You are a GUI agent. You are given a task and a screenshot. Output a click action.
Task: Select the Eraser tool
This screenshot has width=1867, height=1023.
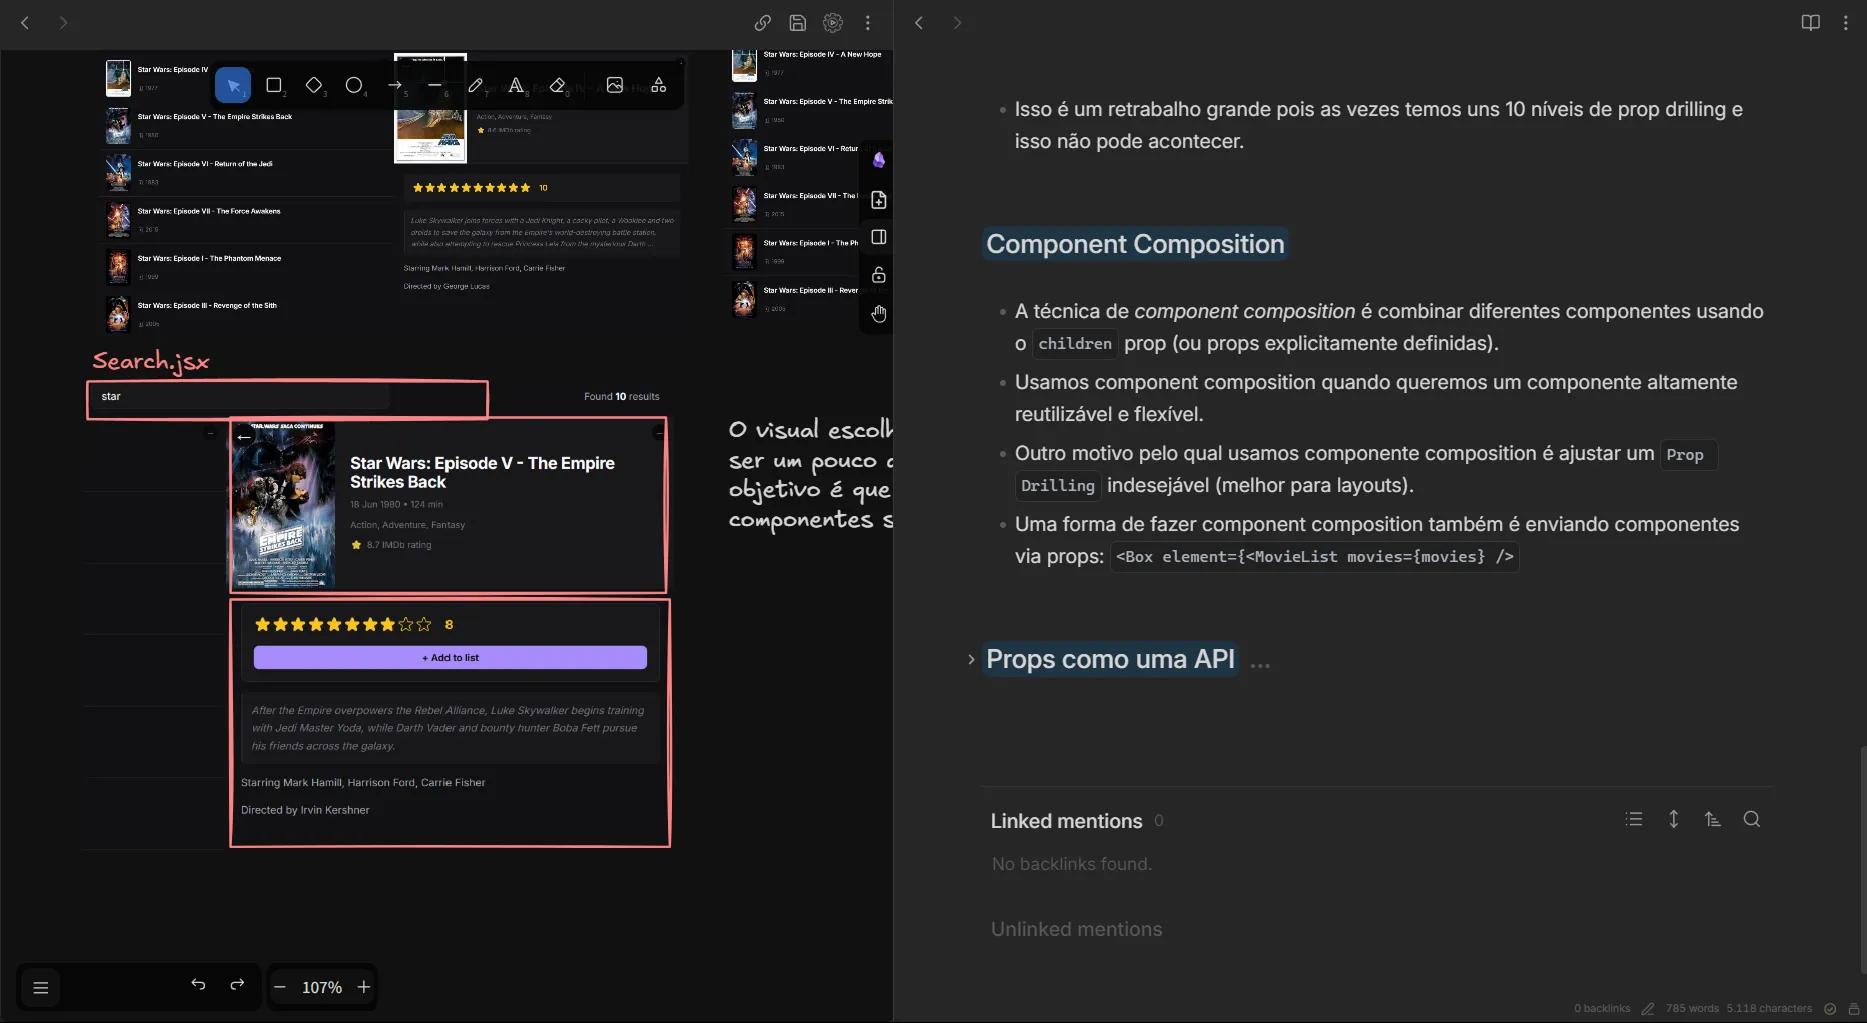(558, 86)
